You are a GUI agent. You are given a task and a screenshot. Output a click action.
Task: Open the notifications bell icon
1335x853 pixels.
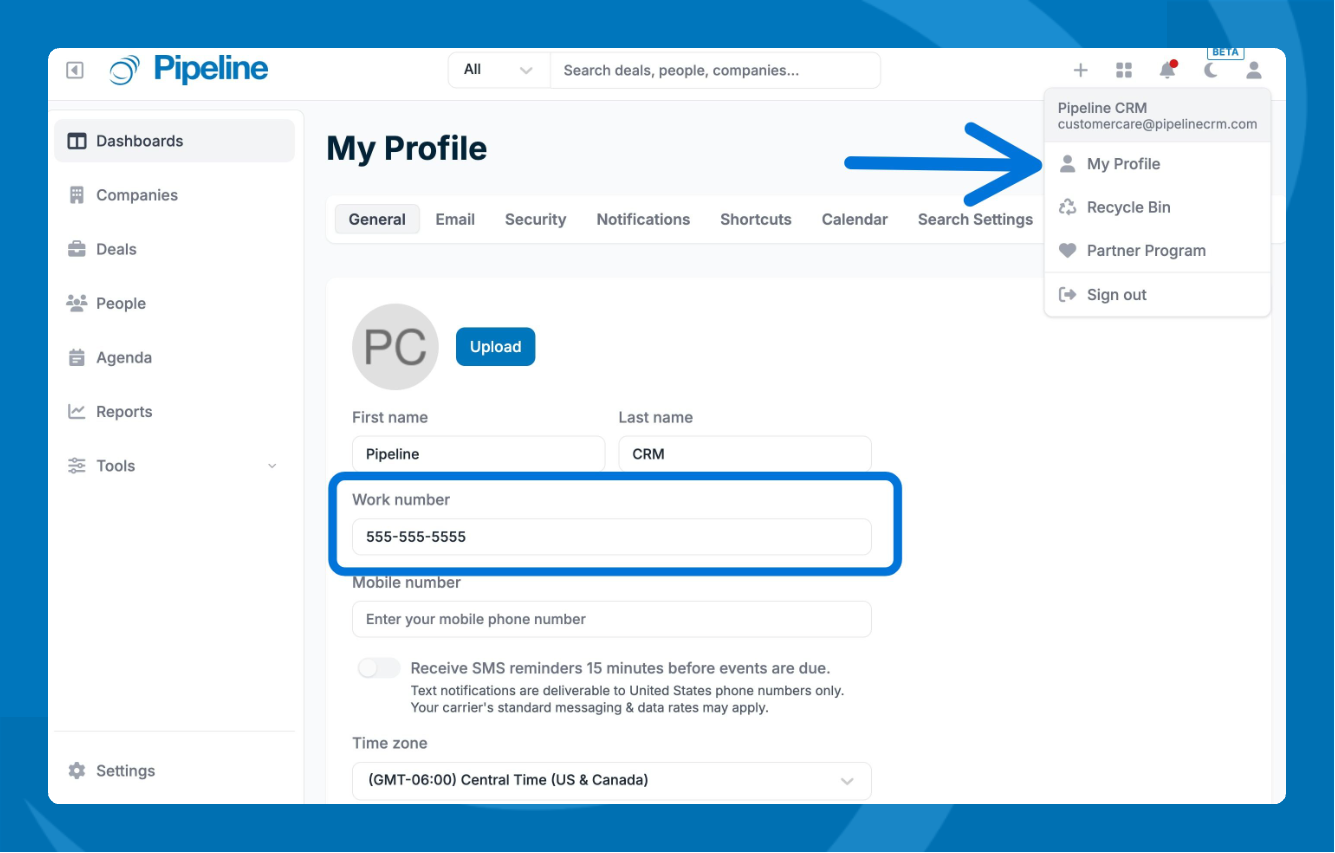click(1167, 70)
